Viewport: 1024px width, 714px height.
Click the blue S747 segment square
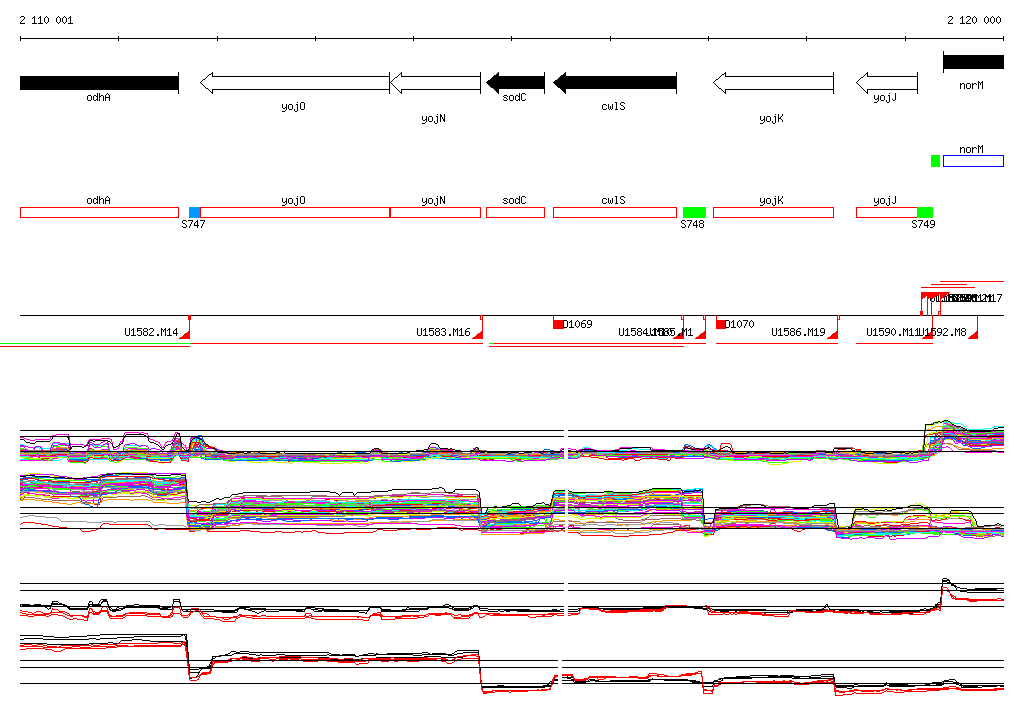[x=195, y=212]
